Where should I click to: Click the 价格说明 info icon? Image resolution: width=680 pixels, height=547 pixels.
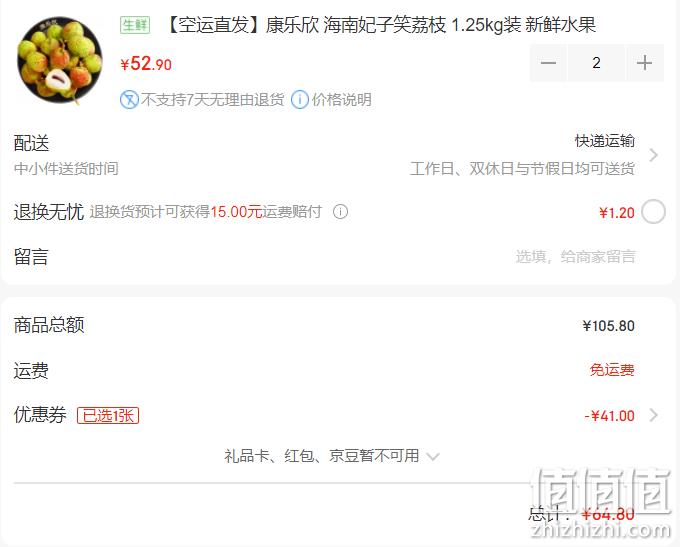pos(300,100)
